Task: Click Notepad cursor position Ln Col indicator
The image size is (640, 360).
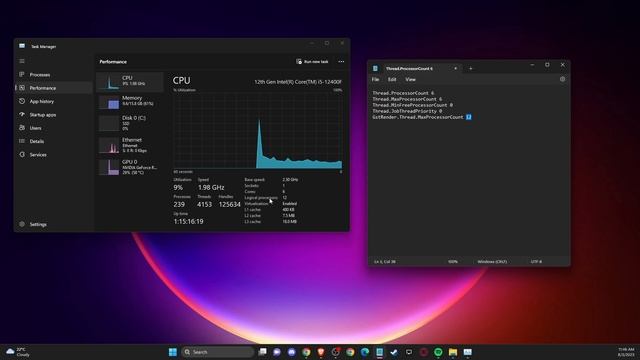Action: [385, 262]
